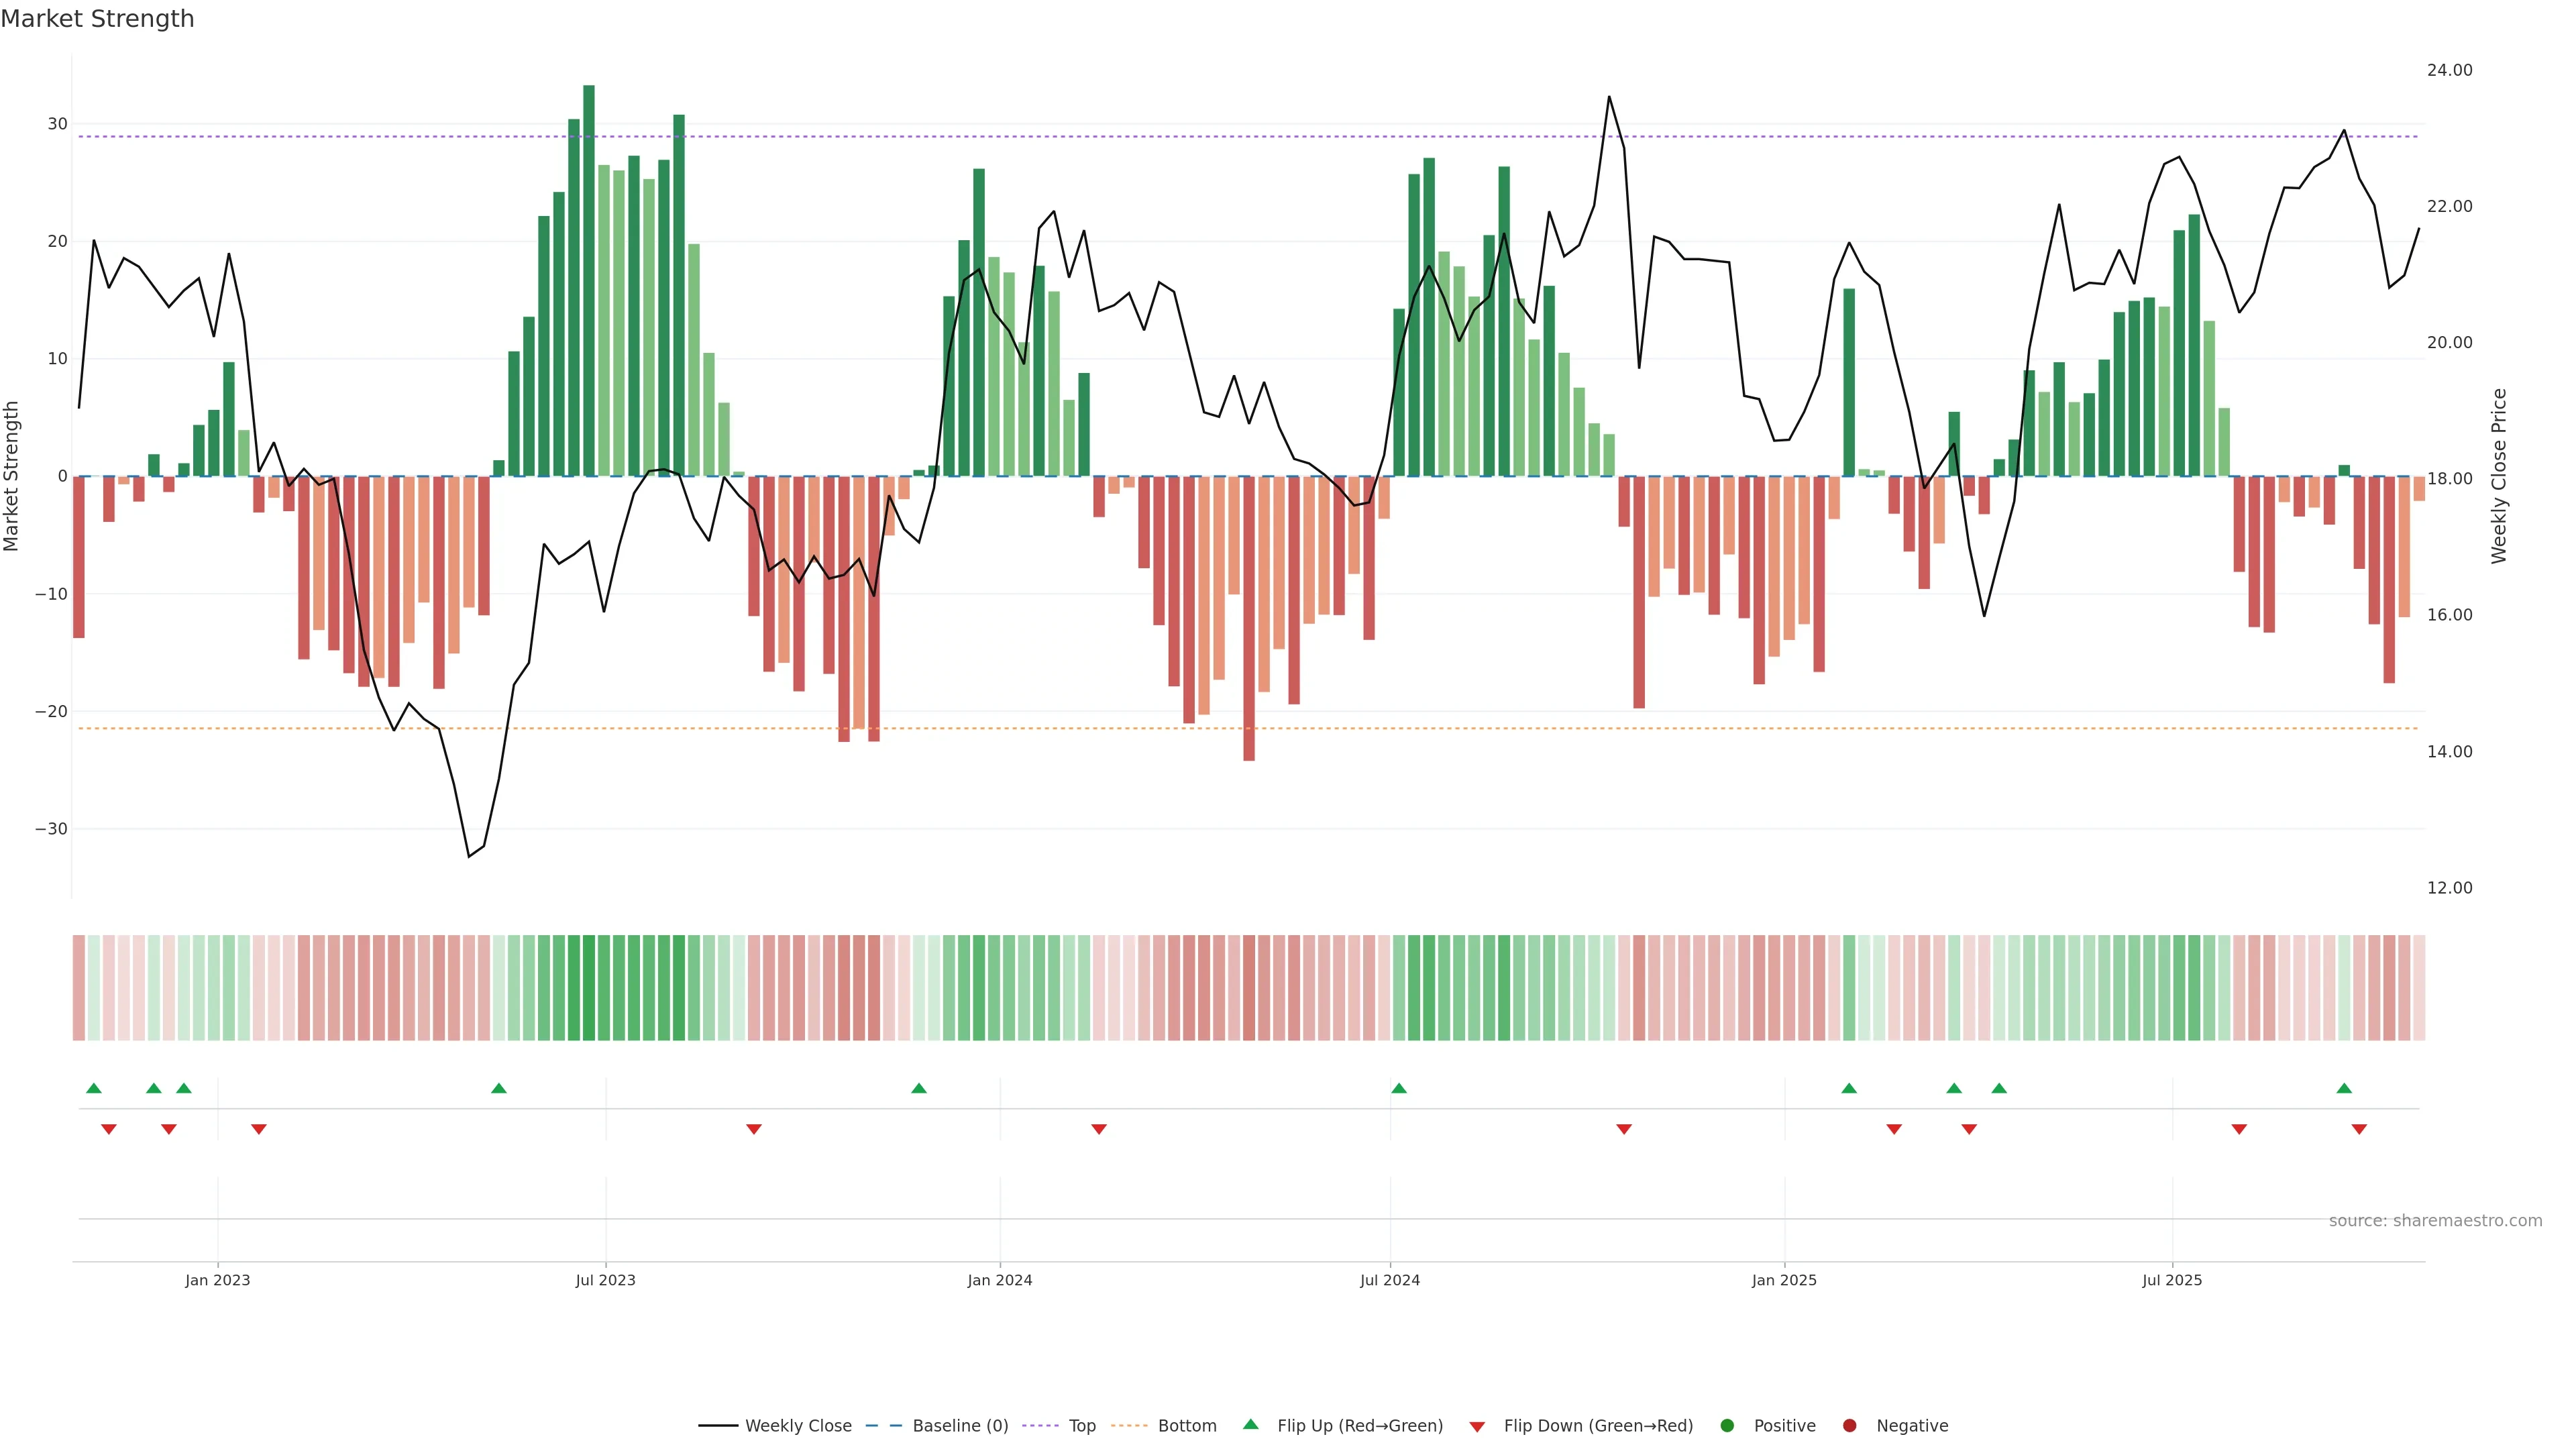2576x1449 pixels.
Task: Click the 24.00 right-axis tick label
Action: click(x=2449, y=70)
